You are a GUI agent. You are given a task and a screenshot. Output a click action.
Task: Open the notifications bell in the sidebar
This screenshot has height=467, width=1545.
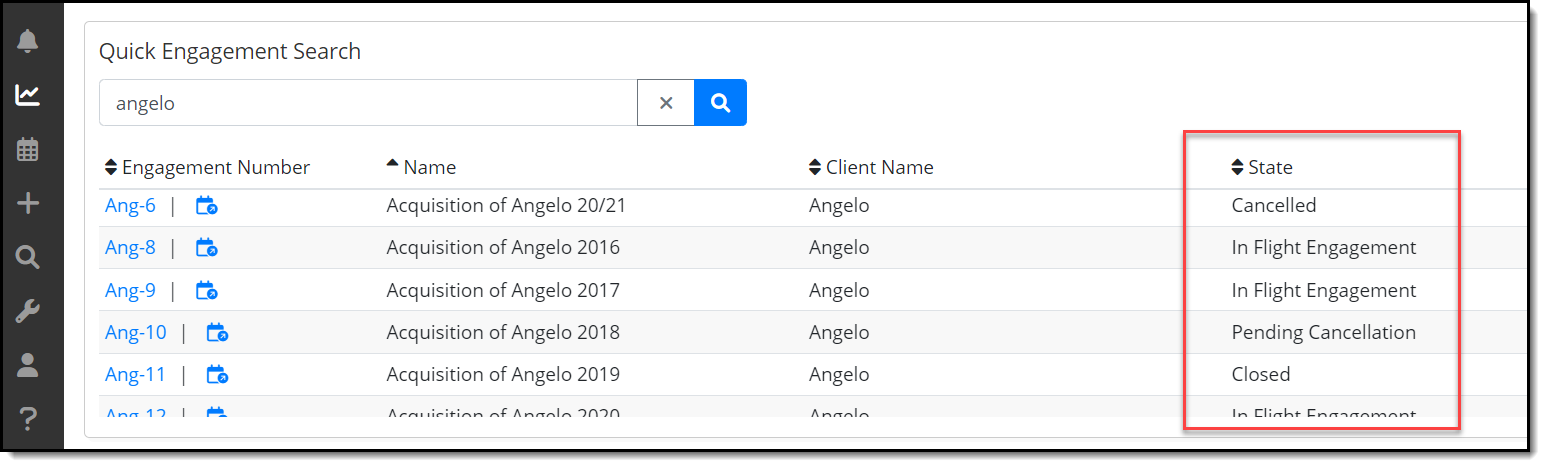coord(28,41)
